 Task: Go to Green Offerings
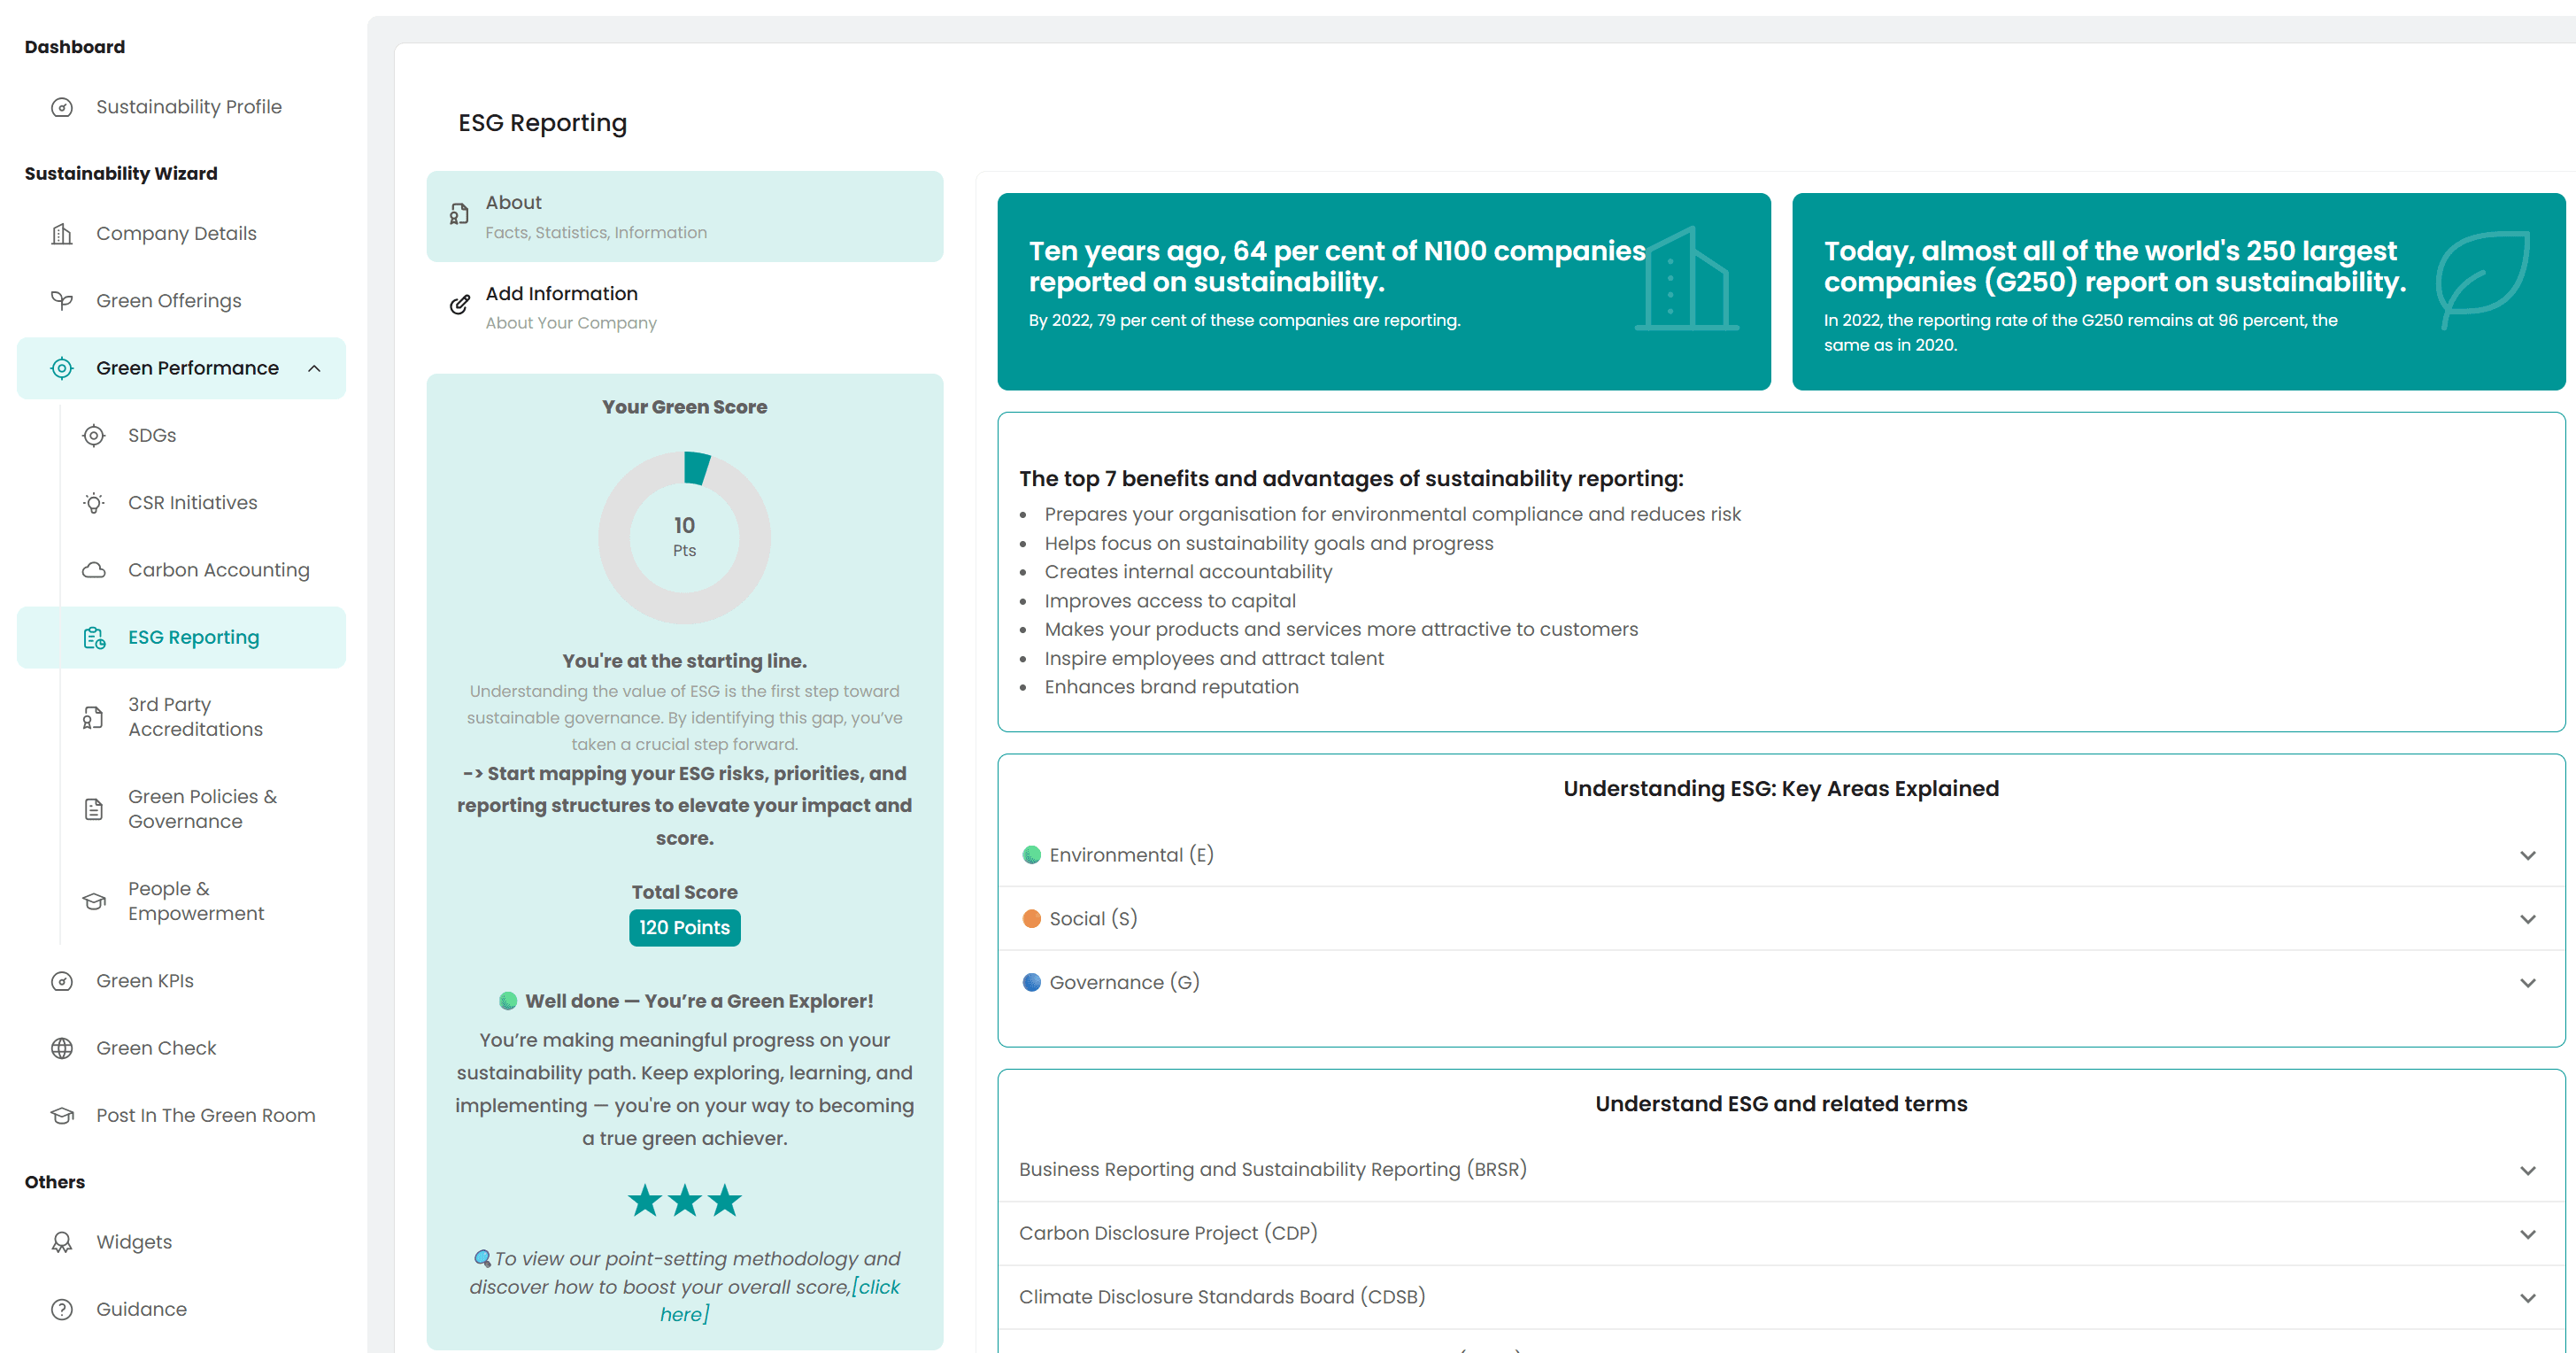(x=181, y=301)
